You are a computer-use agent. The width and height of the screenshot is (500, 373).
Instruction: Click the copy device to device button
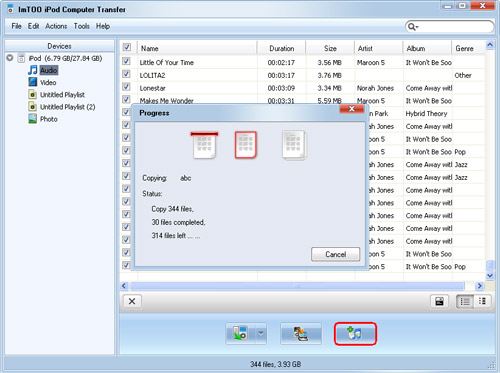click(301, 333)
